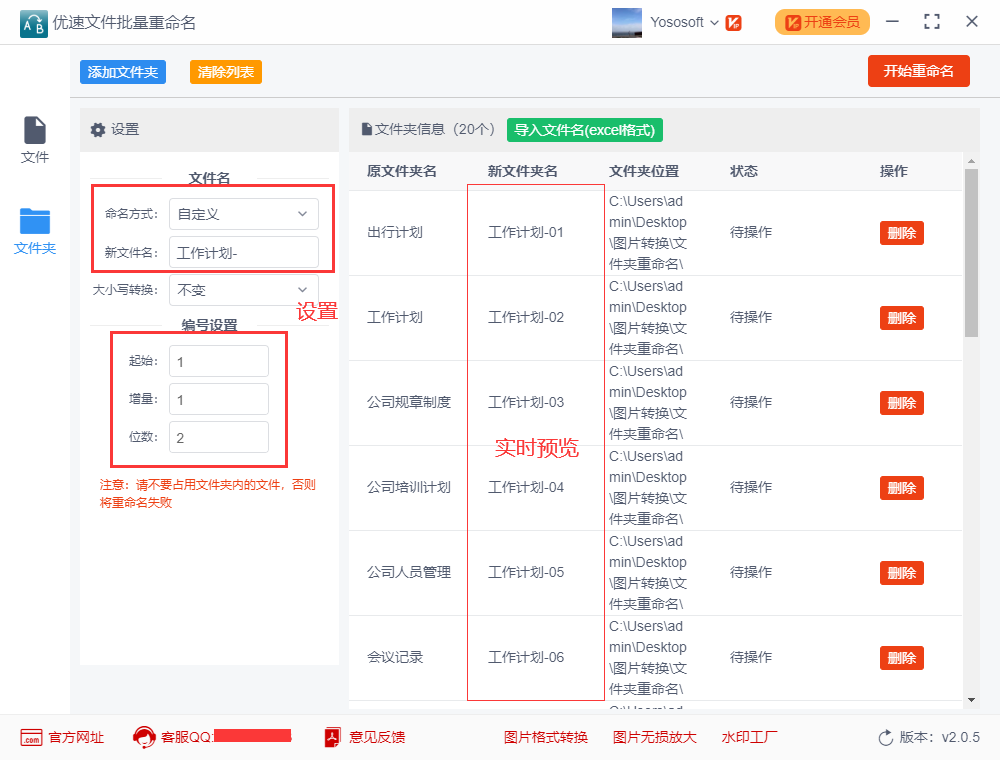Click the app logo icon in title bar

(33, 24)
